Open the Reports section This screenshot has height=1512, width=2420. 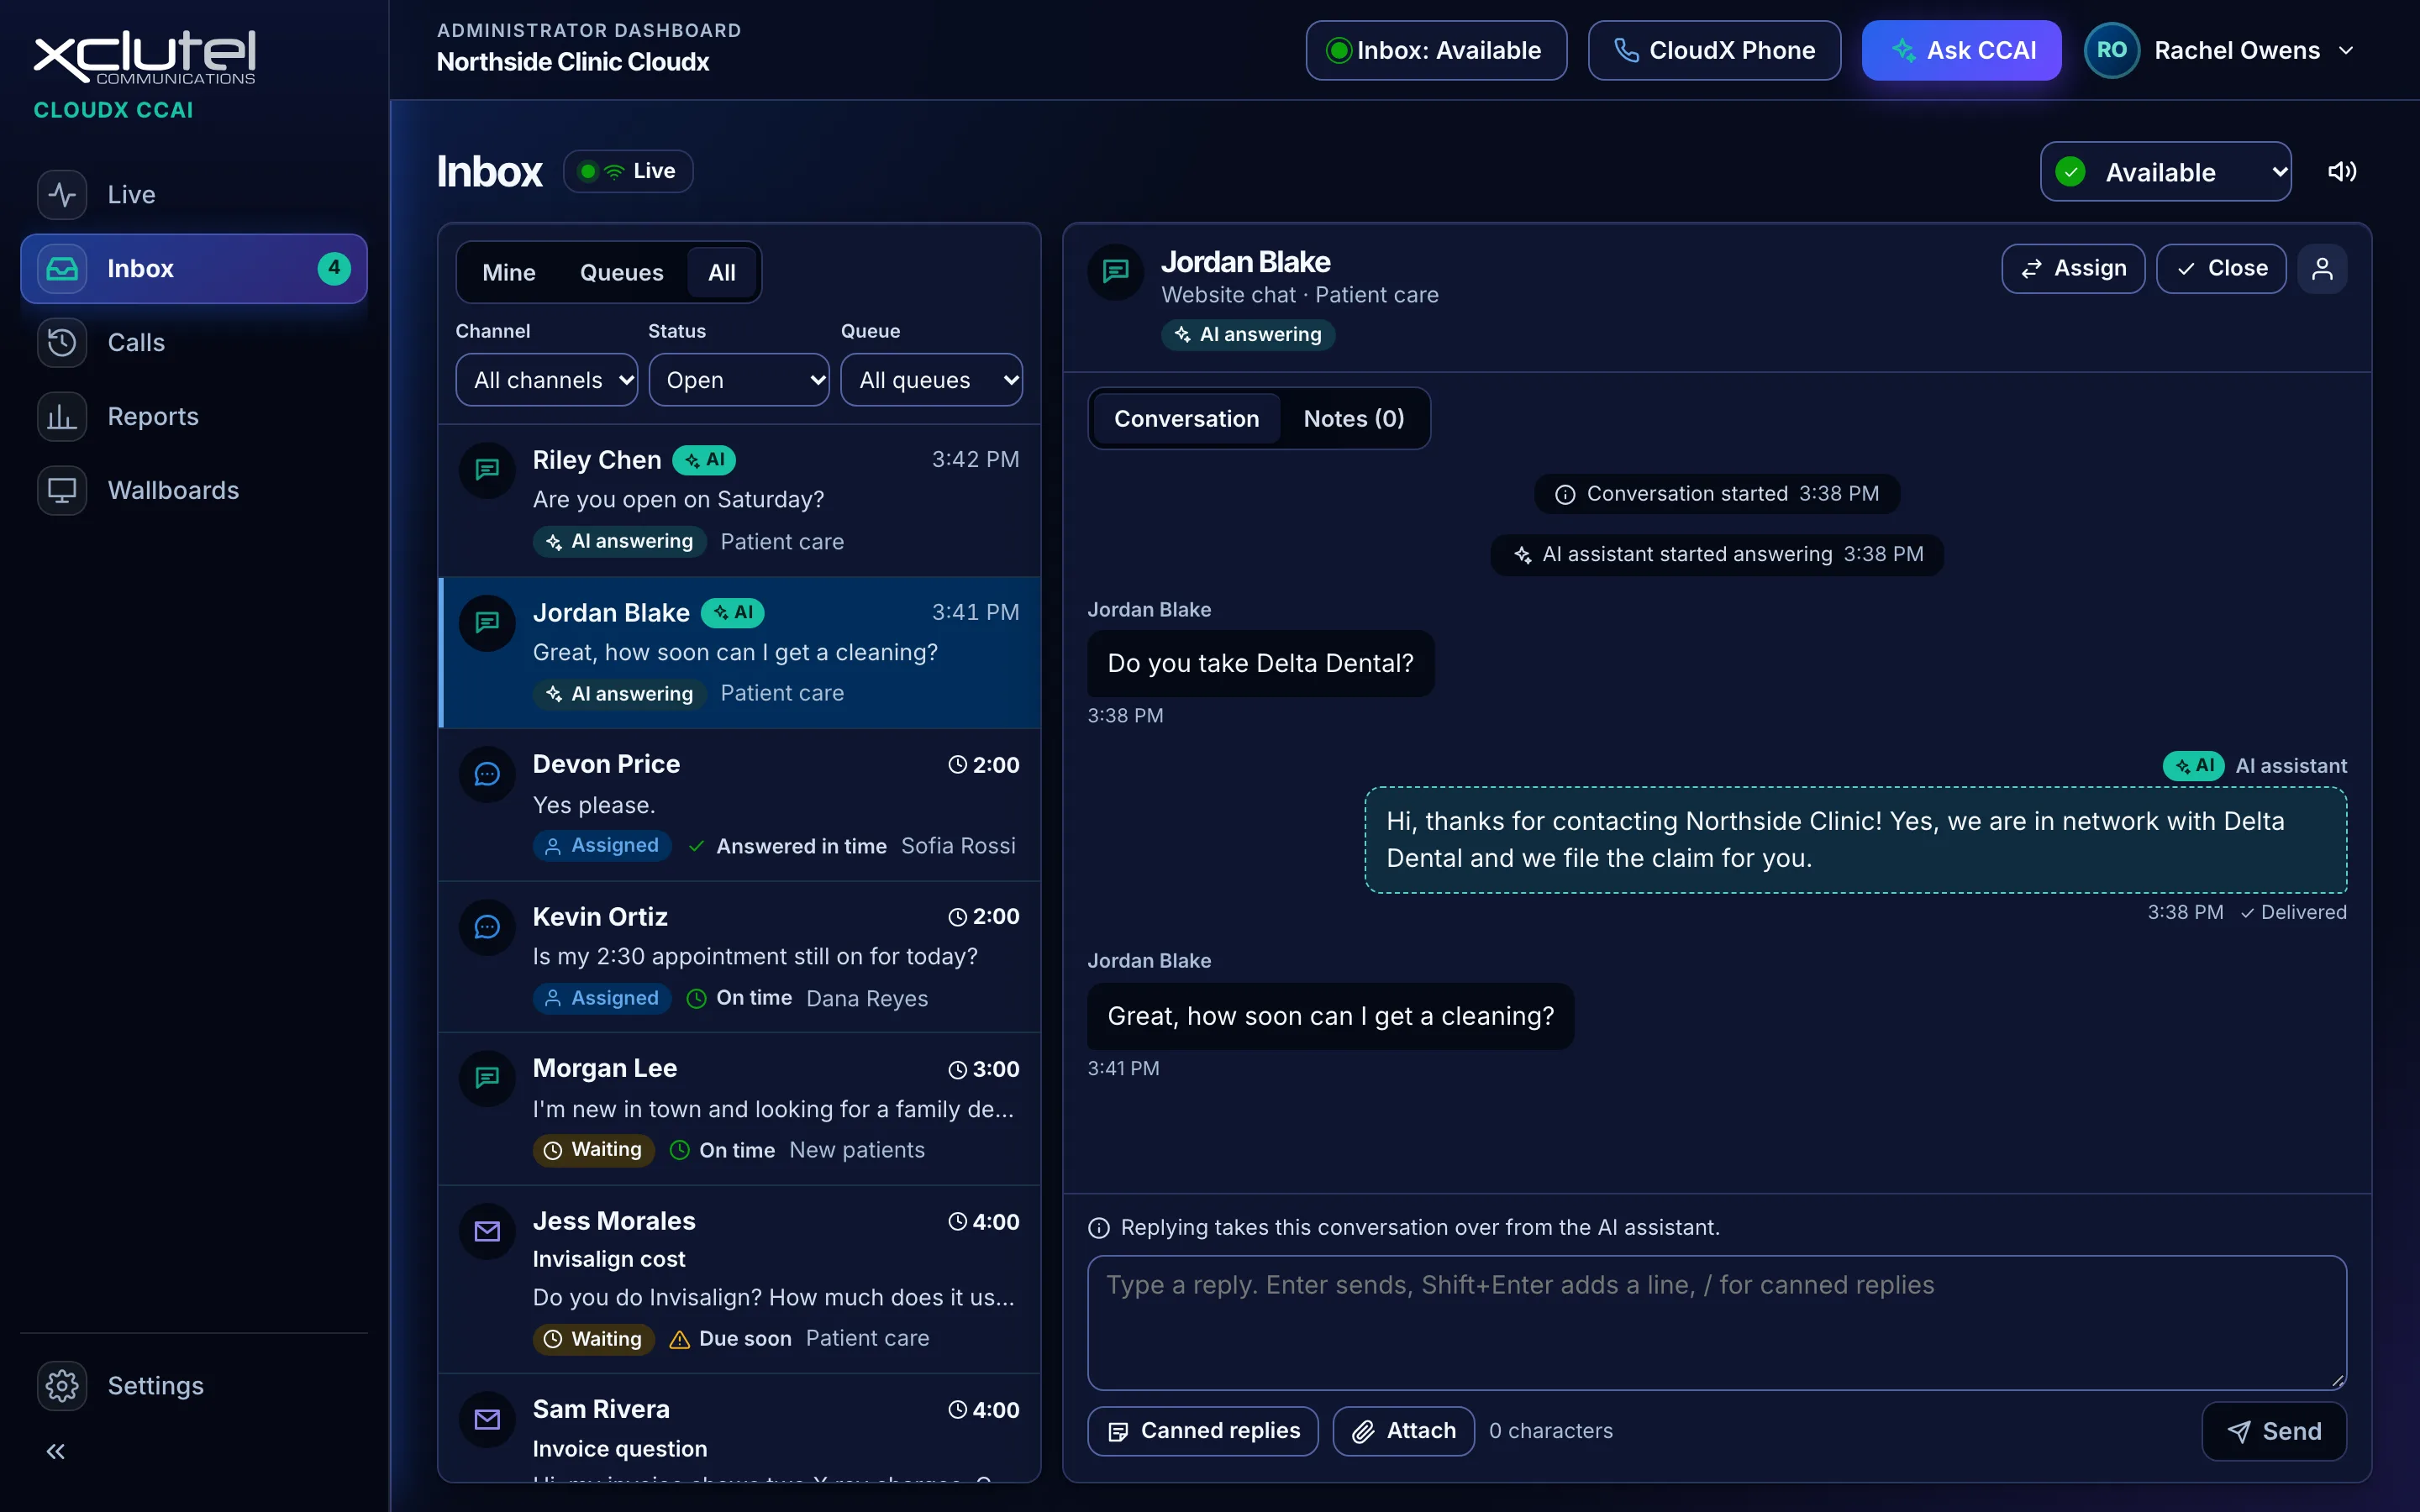(194, 416)
